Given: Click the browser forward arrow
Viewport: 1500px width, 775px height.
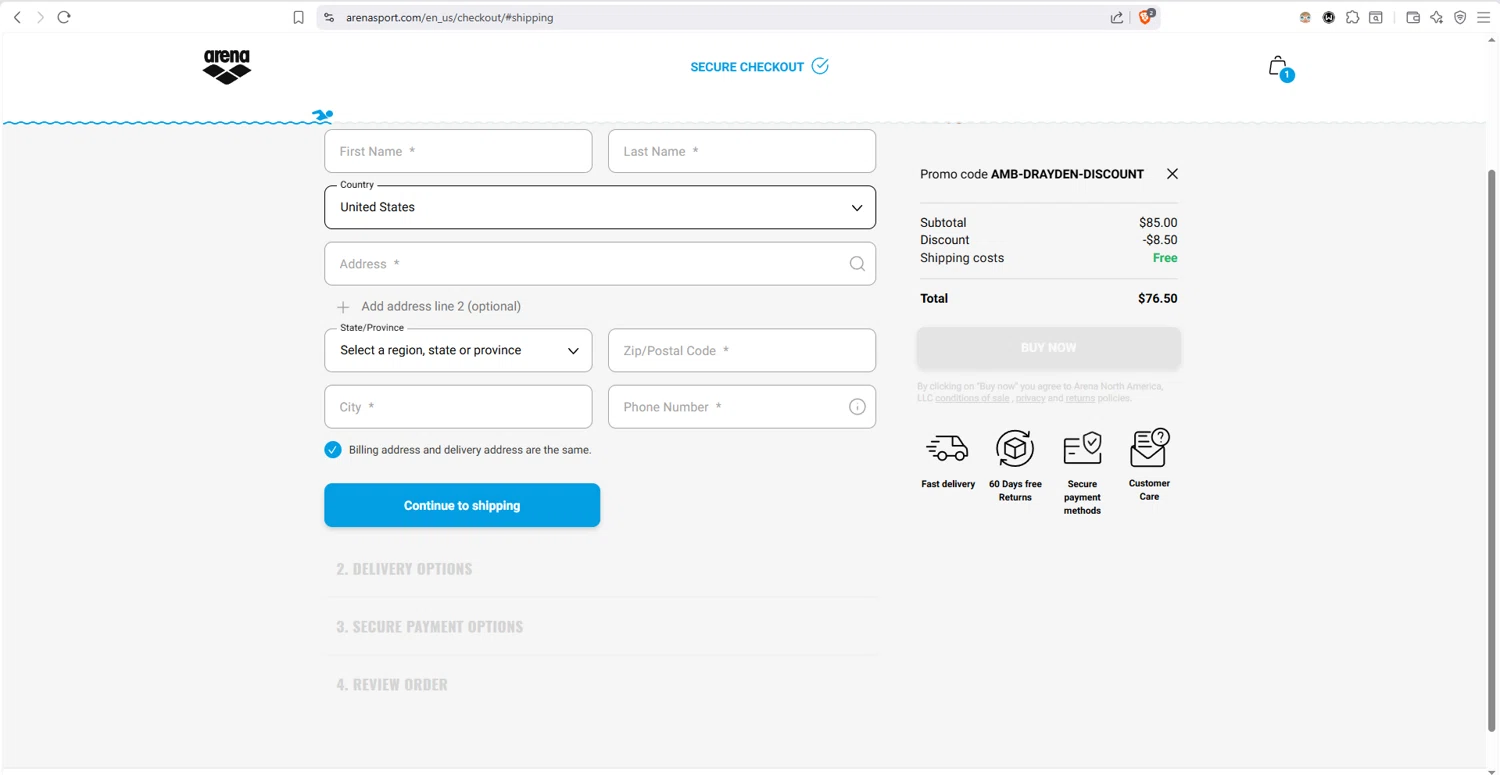Looking at the screenshot, I should pyautogui.click(x=40, y=17).
